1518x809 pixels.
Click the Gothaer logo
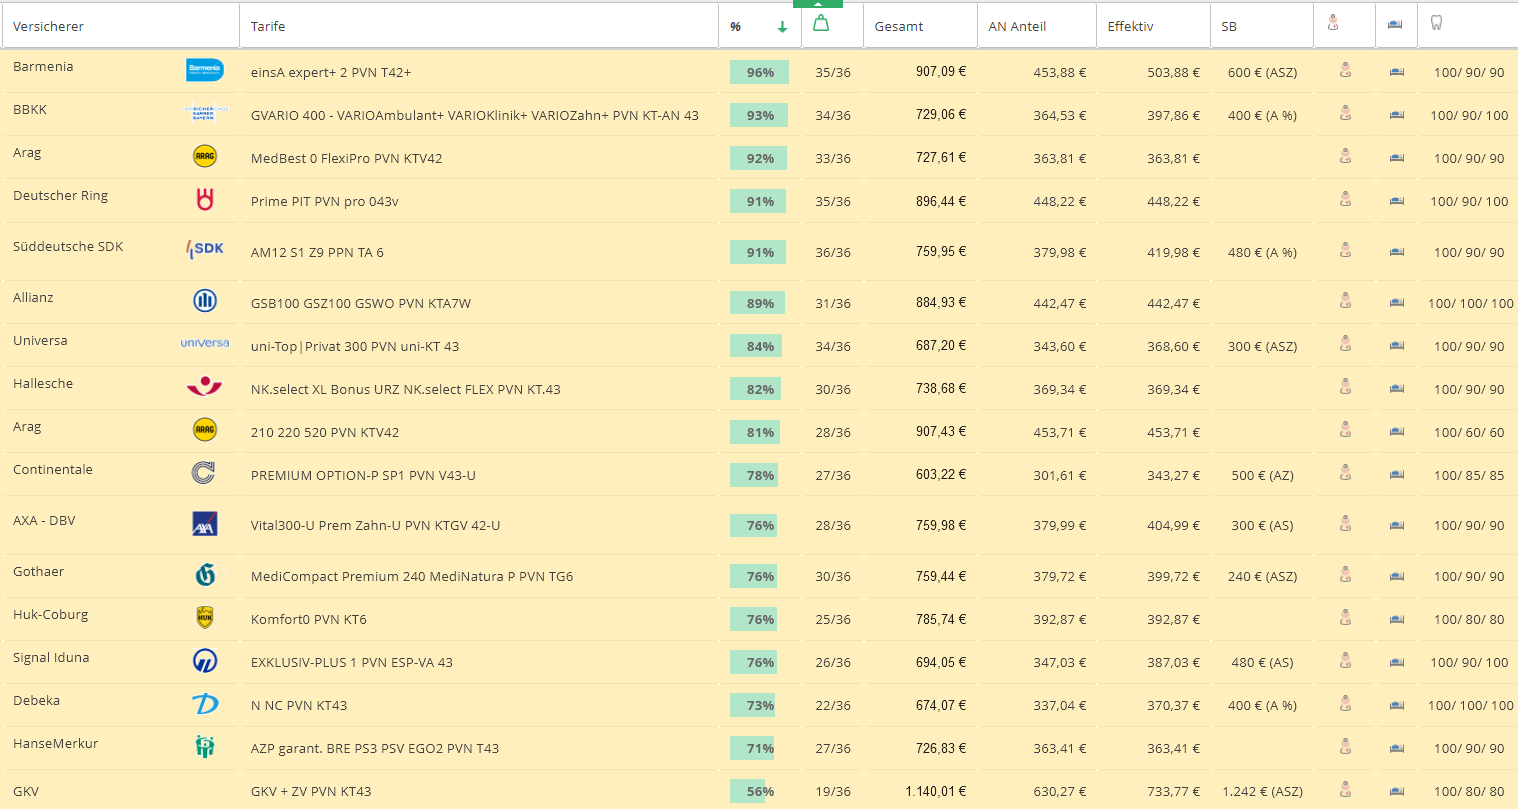(x=206, y=575)
